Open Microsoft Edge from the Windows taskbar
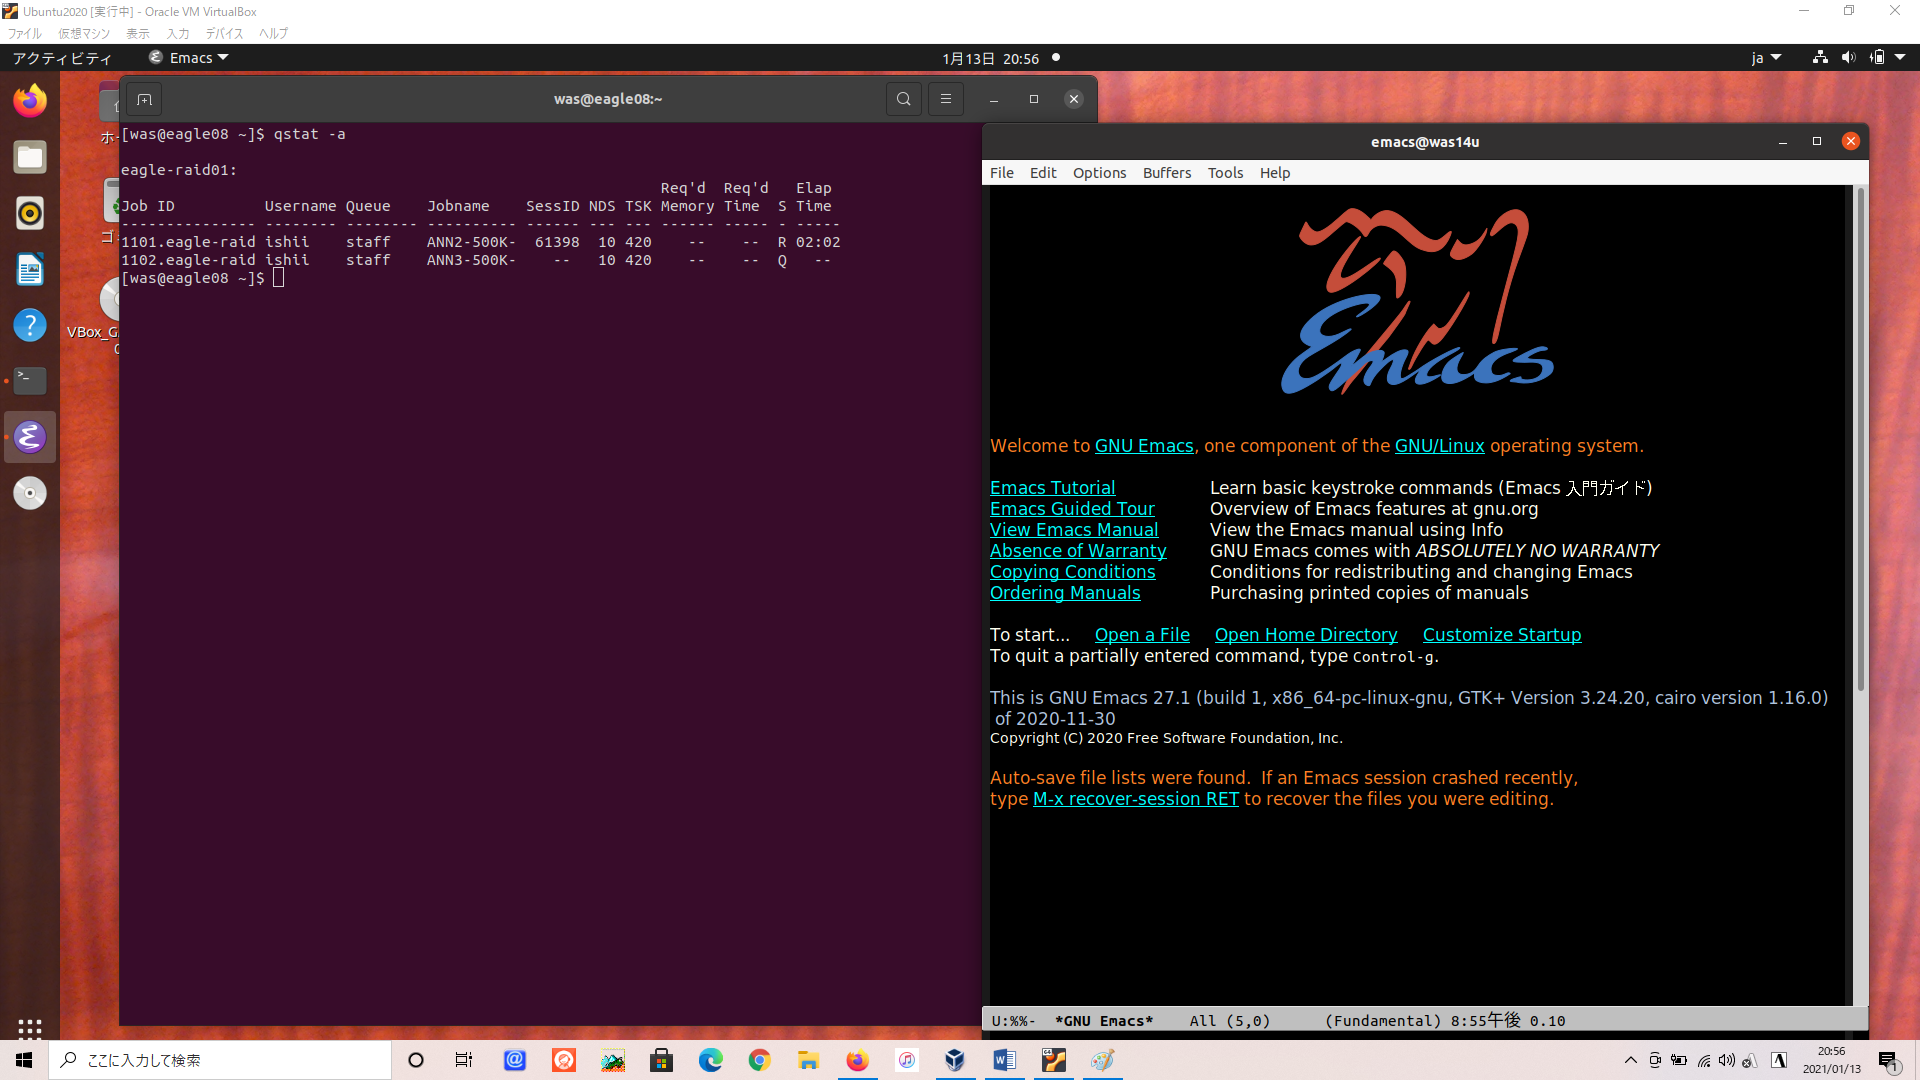The image size is (1920, 1080). pos(710,1060)
